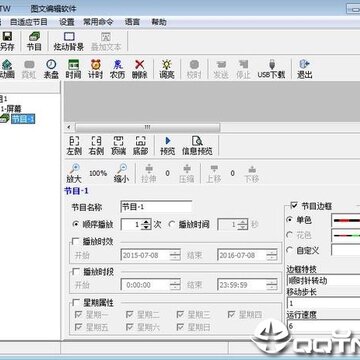The image size is (360, 360).
Task: Click the 节目名称 input field
Action: 156,207
